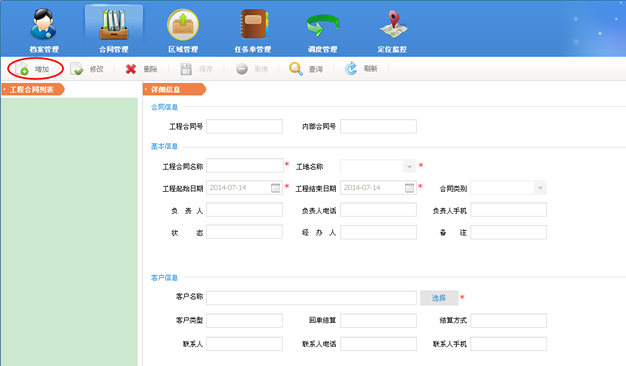Select the 详细信息 panel tab

pos(174,89)
